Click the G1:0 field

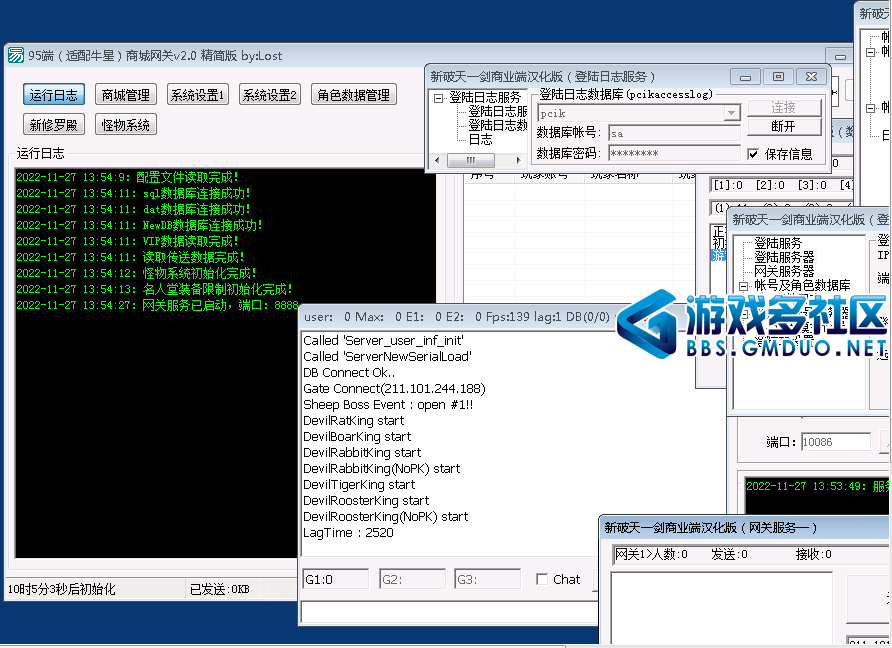point(336,579)
